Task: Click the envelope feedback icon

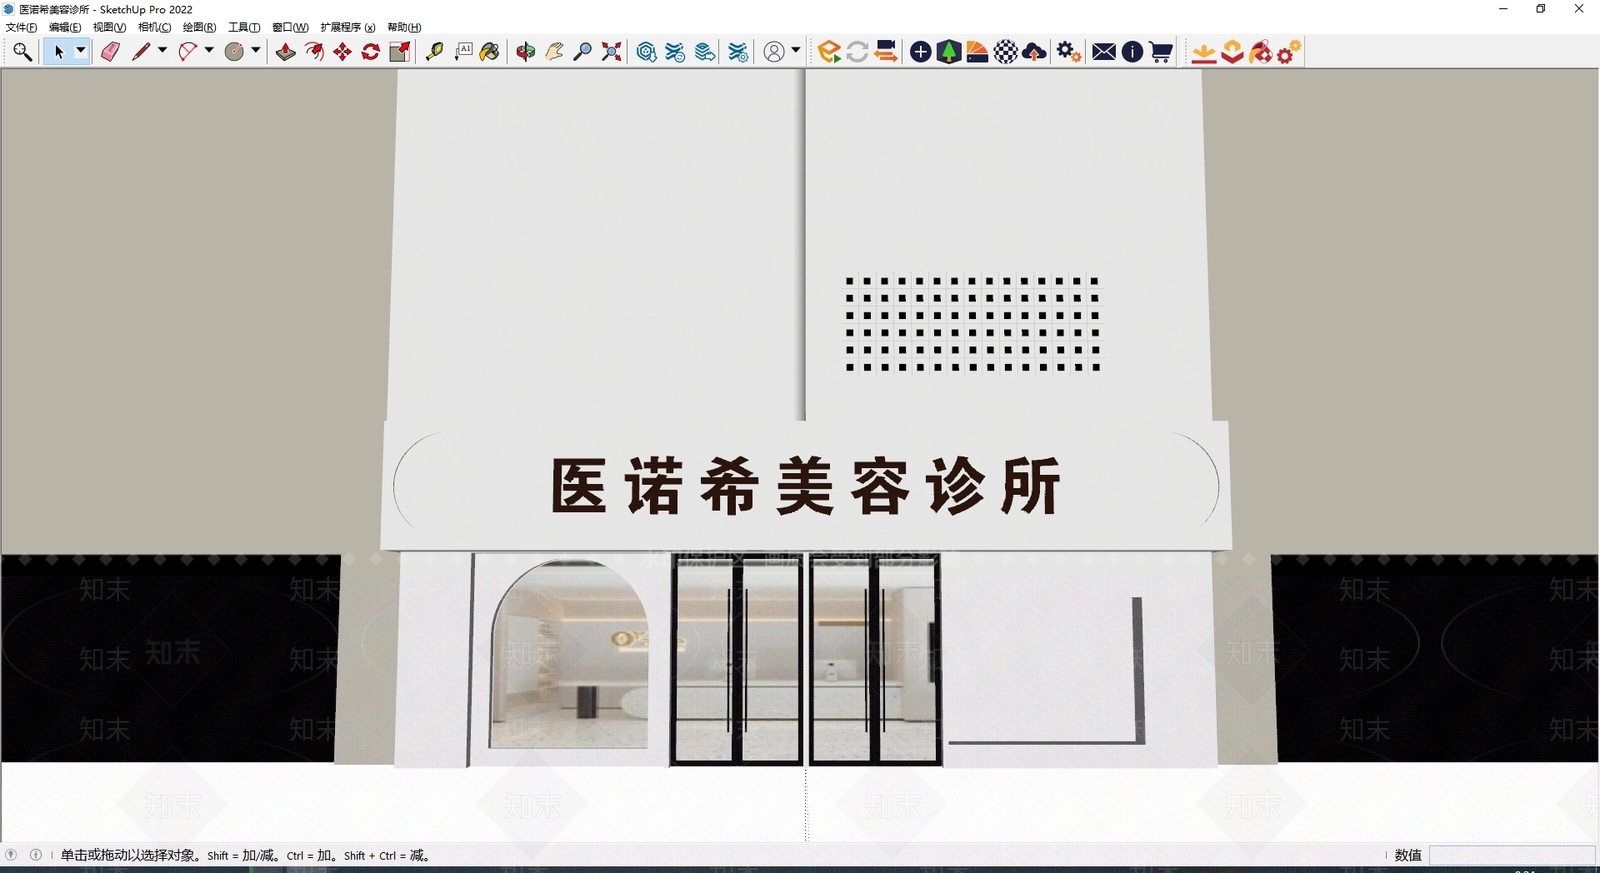Action: point(1104,52)
